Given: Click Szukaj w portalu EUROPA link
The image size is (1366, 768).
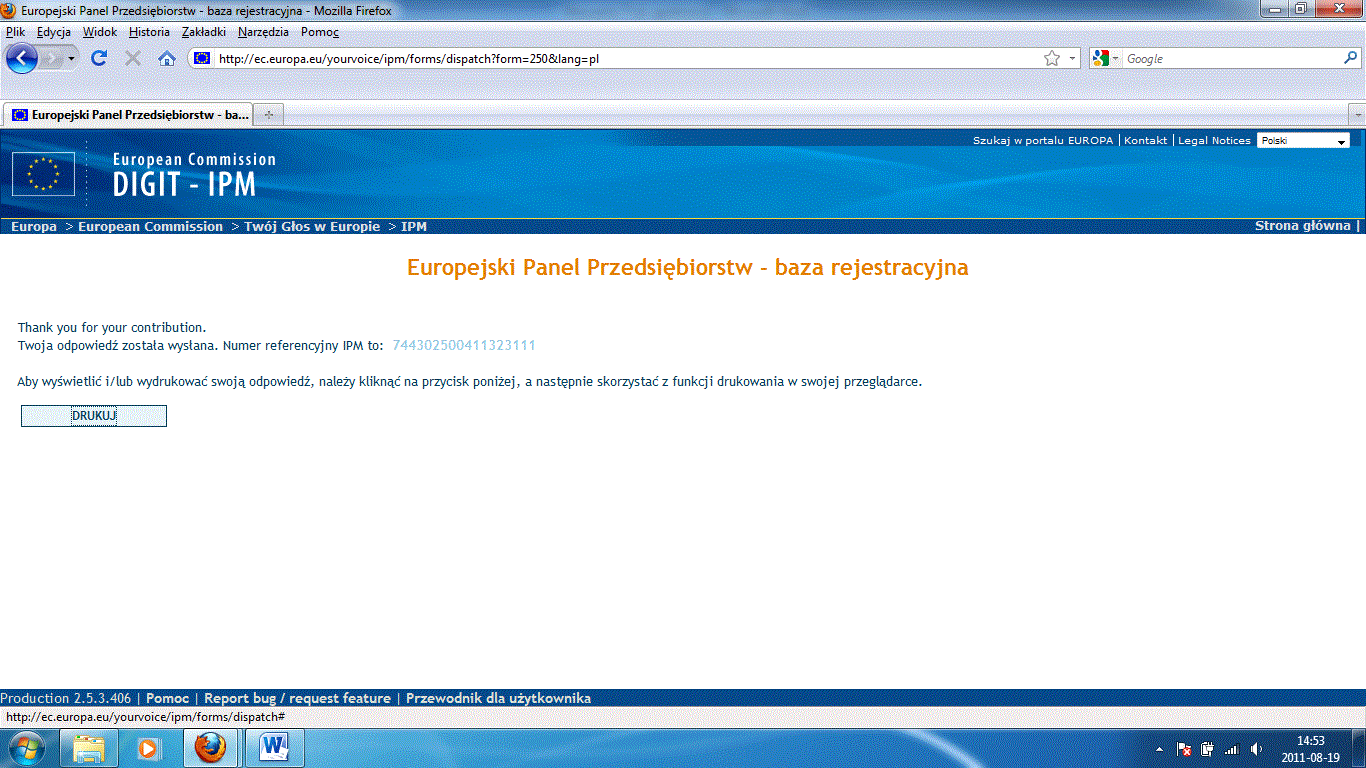Looking at the screenshot, I should [1042, 141].
